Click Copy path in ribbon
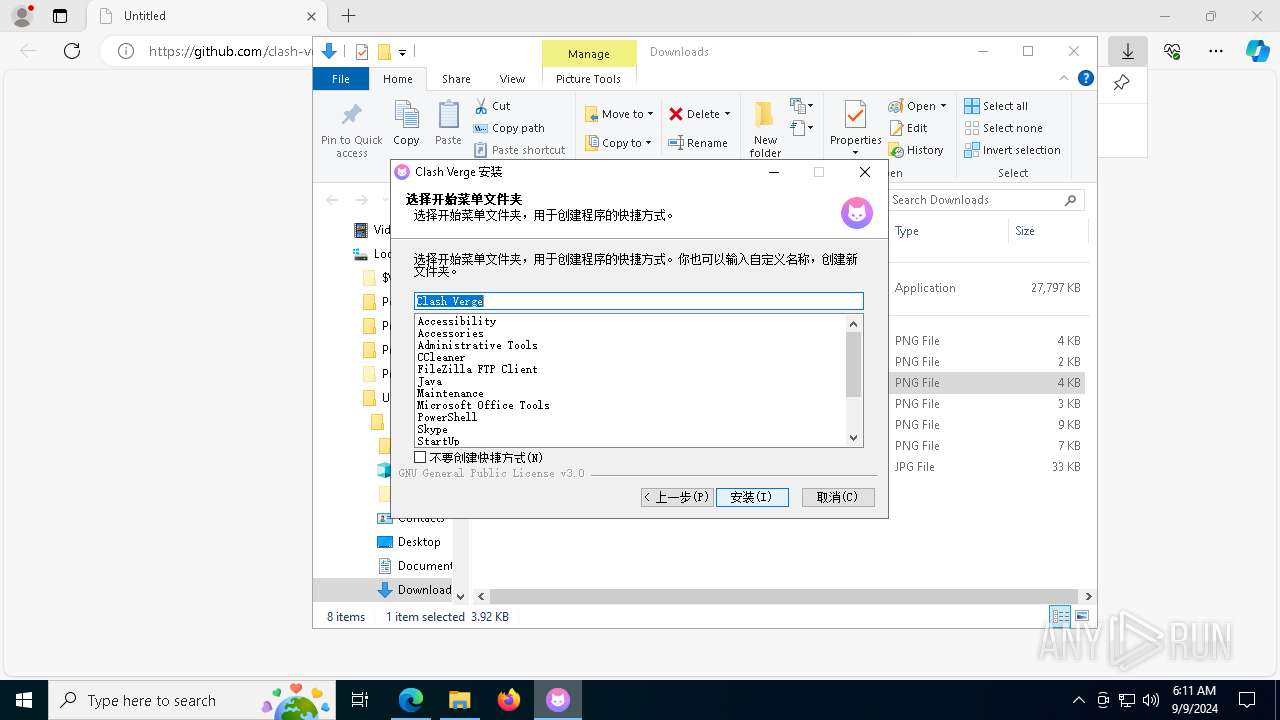This screenshot has width=1280, height=720. coord(509,128)
